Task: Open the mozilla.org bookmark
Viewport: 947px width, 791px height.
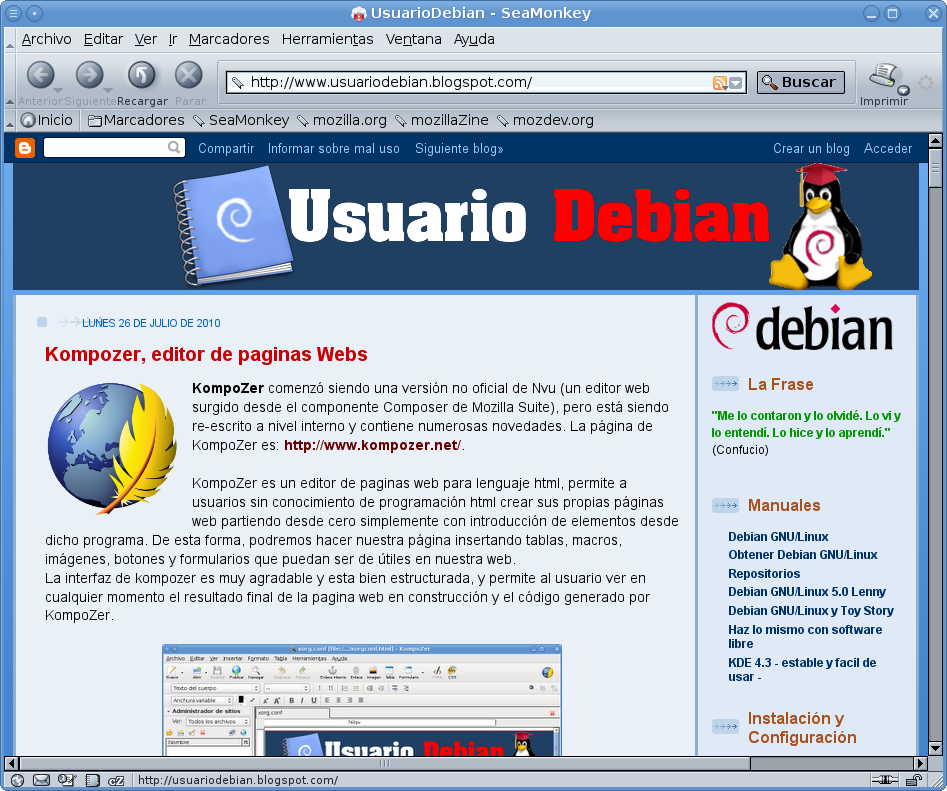Action: click(x=342, y=120)
